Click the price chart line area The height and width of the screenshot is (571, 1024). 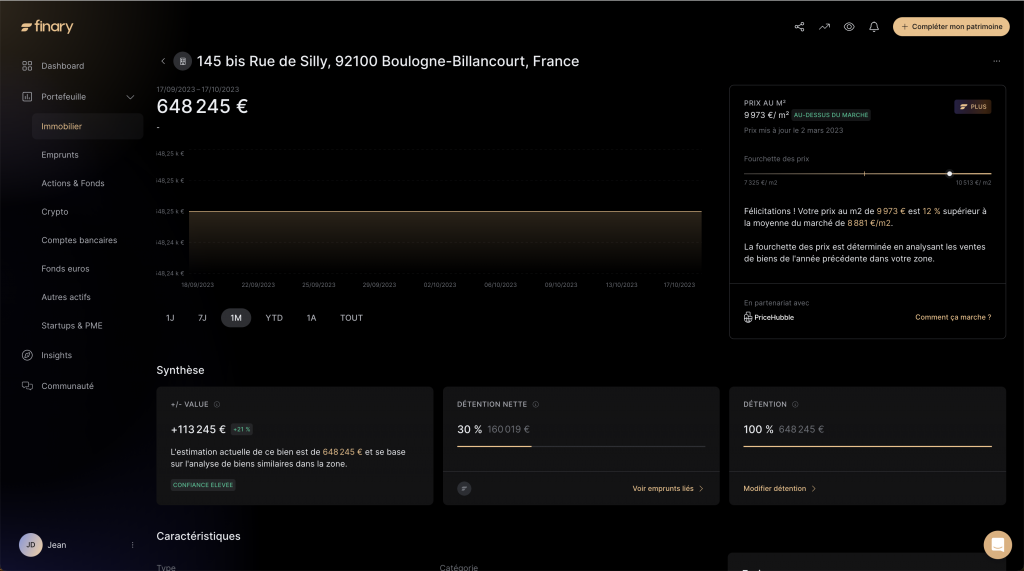[445, 212]
